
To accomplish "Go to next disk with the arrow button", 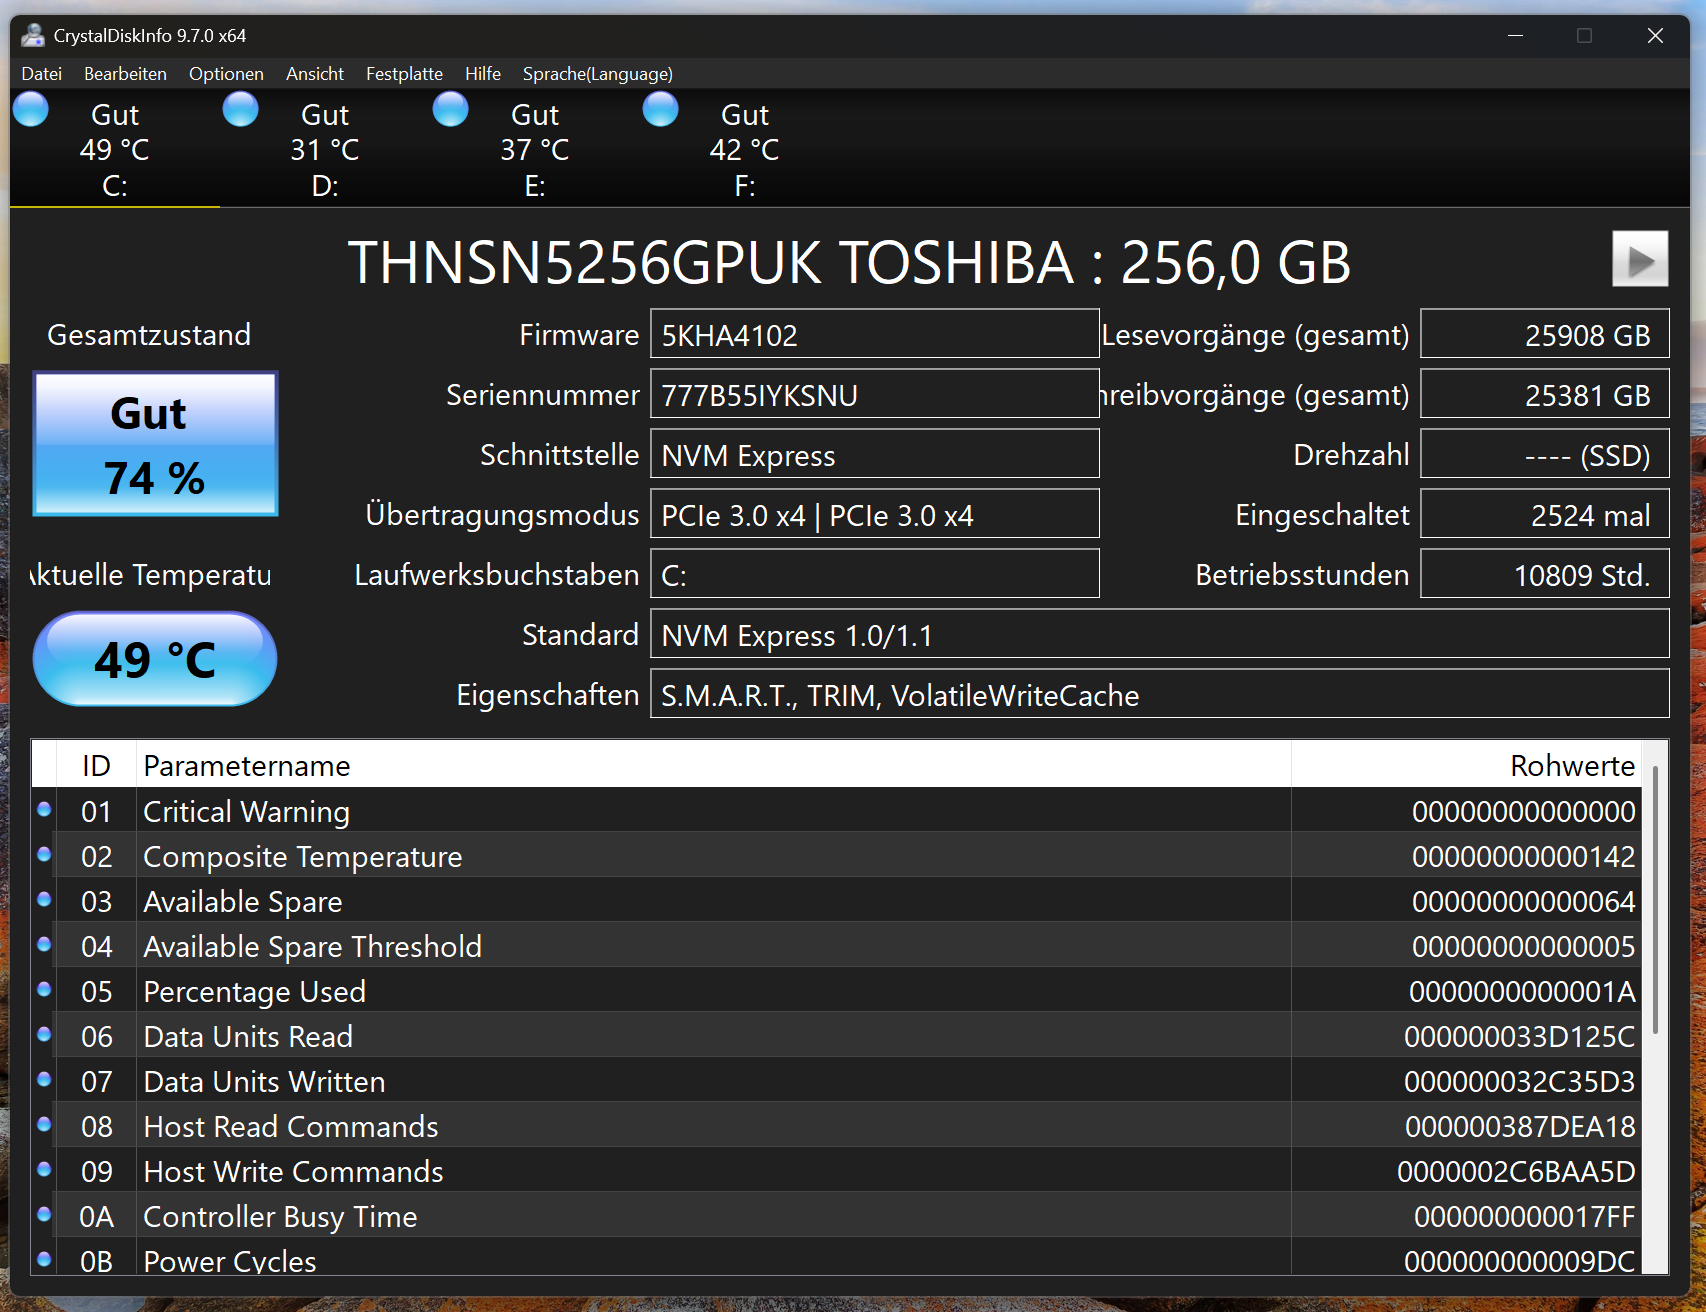I will tap(1640, 259).
